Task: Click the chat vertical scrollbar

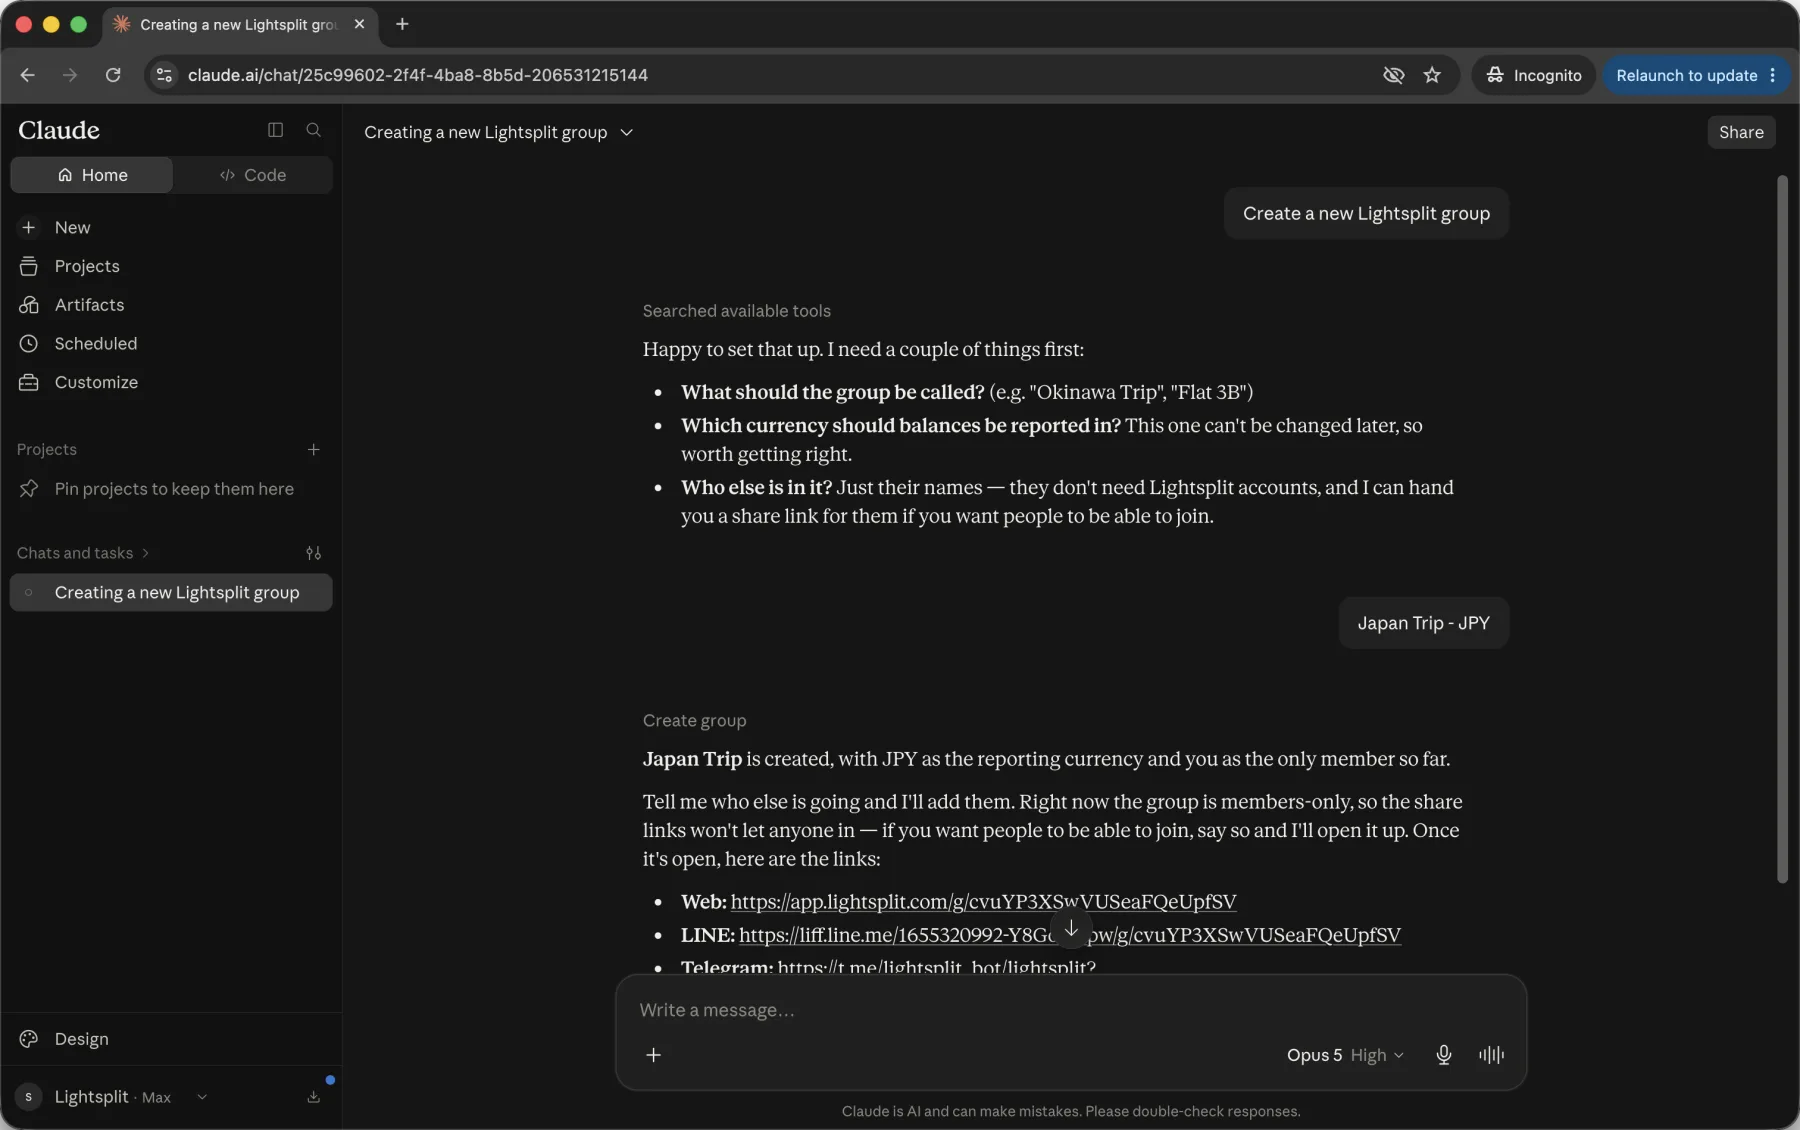Action: coord(1782,530)
